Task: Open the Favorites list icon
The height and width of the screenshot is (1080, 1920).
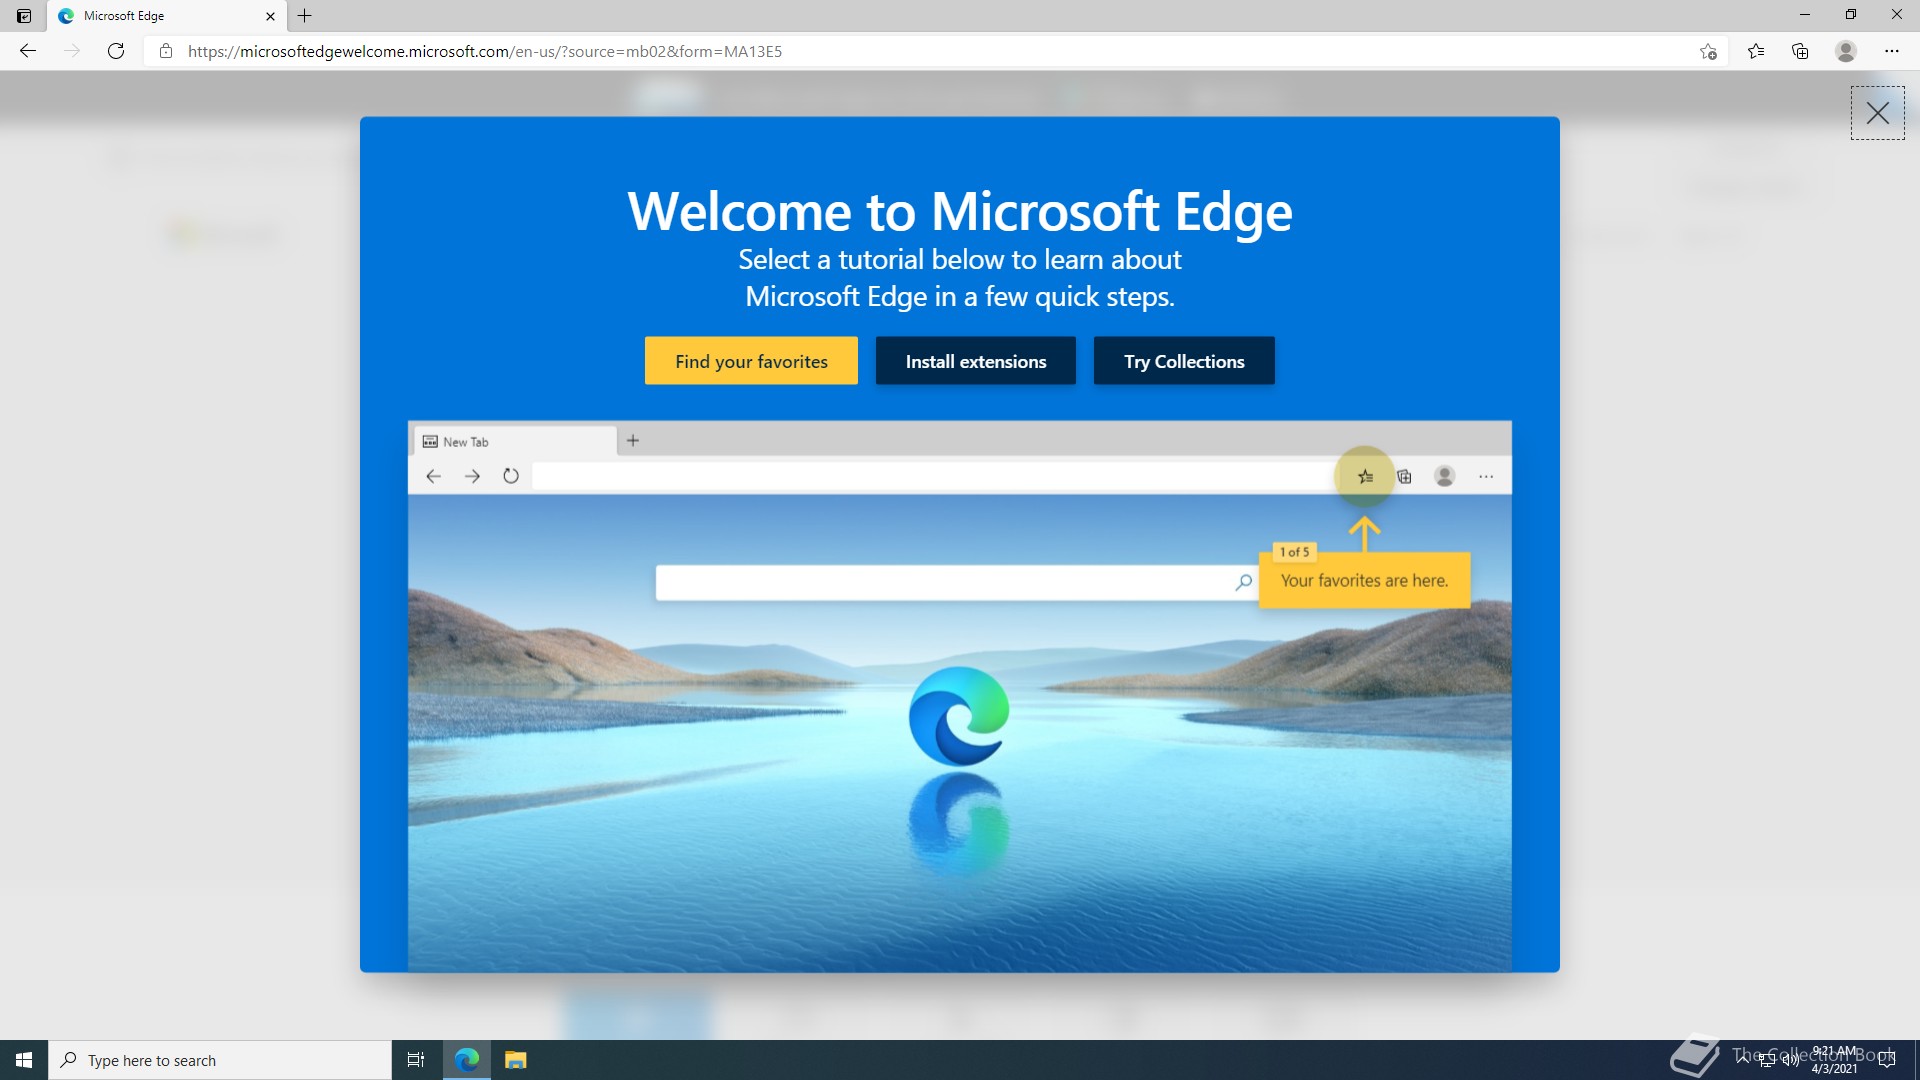Action: 1756,51
